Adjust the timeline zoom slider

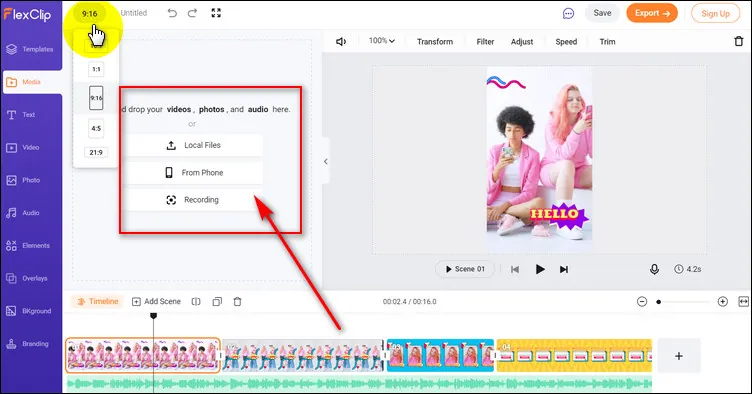pyautogui.click(x=683, y=302)
